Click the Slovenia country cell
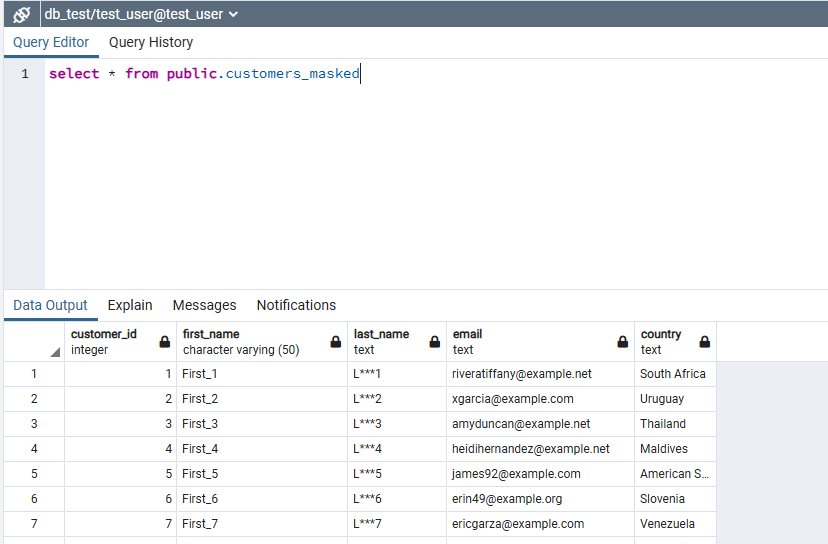This screenshot has height=544, width=828. [675, 499]
